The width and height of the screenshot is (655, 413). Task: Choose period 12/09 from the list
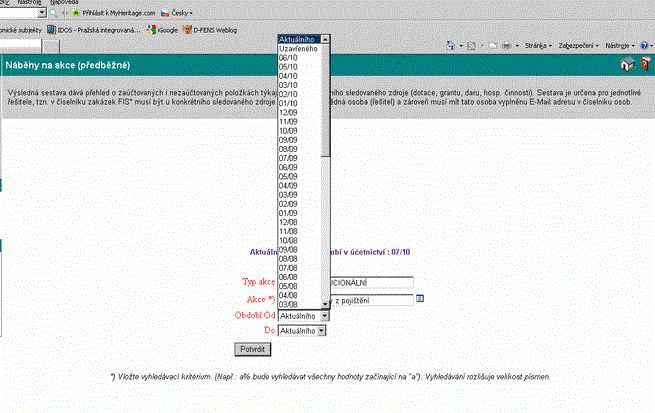300,112
